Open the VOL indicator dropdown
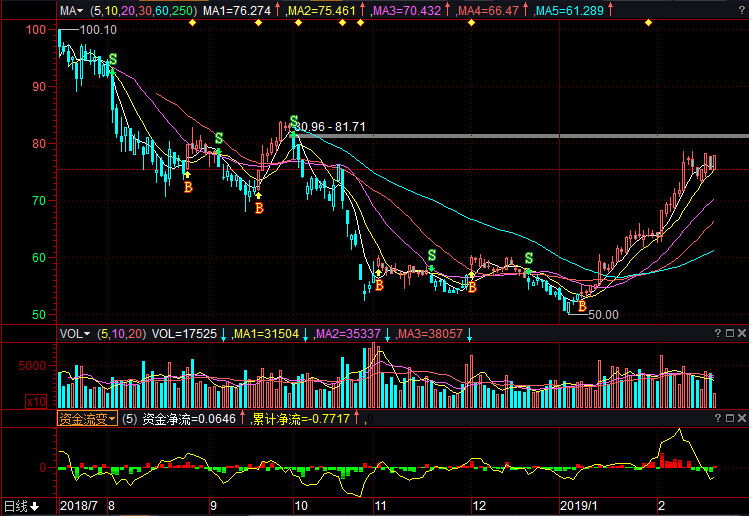The image size is (749, 516). [x=74, y=333]
